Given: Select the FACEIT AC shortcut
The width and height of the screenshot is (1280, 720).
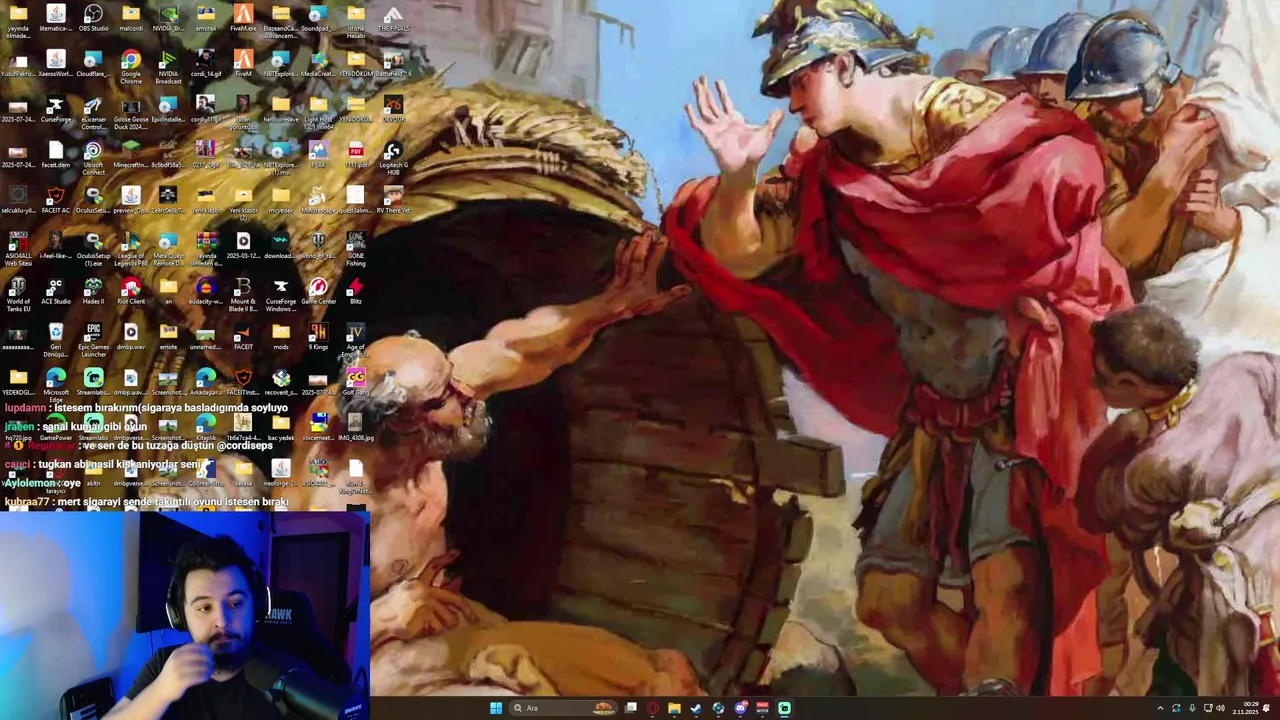Looking at the screenshot, I should 55,200.
